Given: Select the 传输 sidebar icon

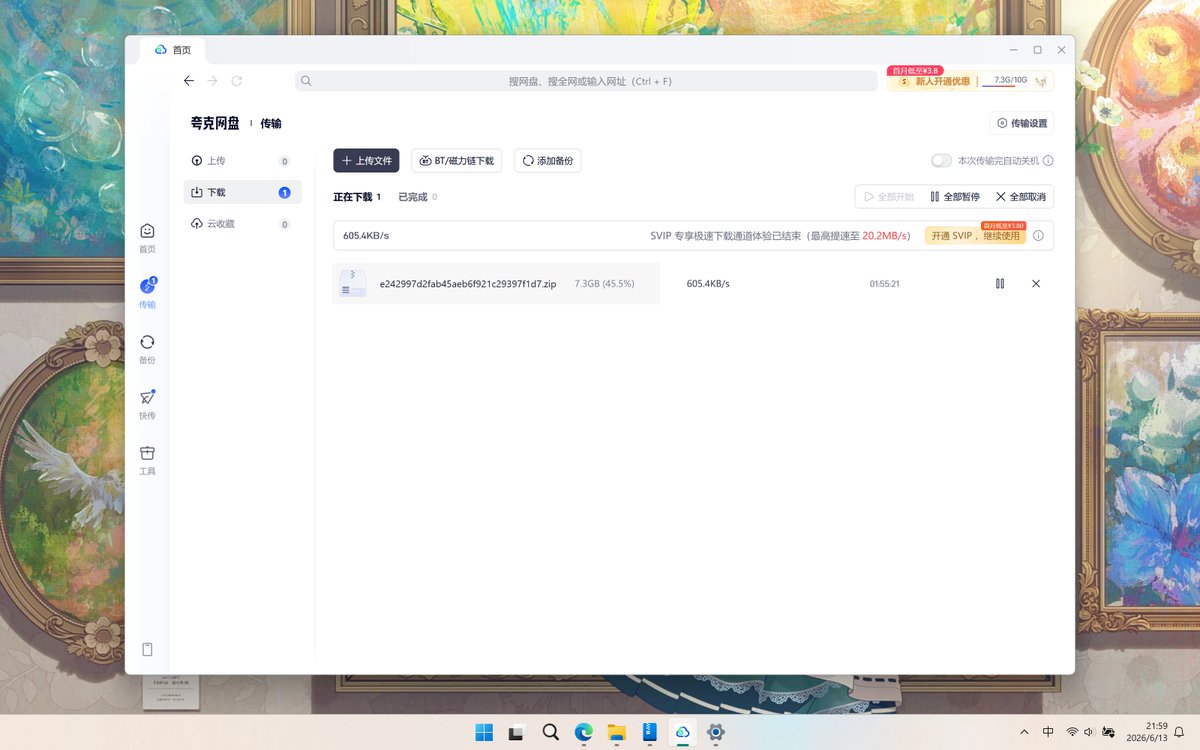Looking at the screenshot, I should point(147,293).
